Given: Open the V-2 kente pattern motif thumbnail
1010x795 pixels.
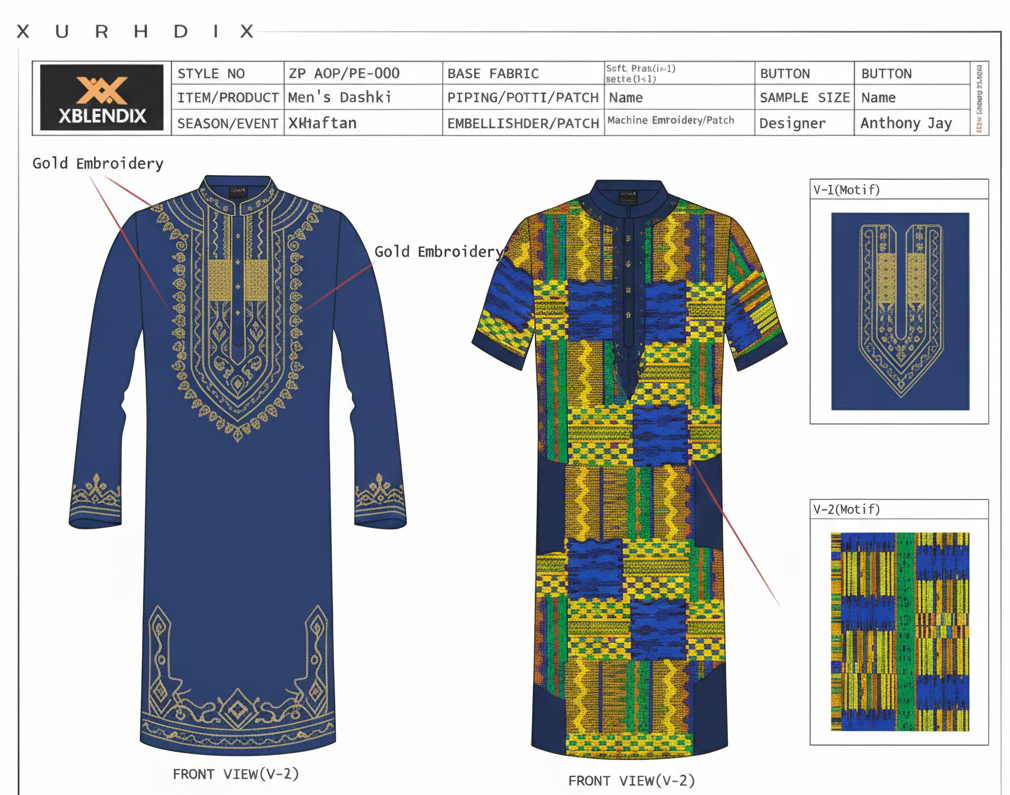Looking at the screenshot, I should click(900, 631).
